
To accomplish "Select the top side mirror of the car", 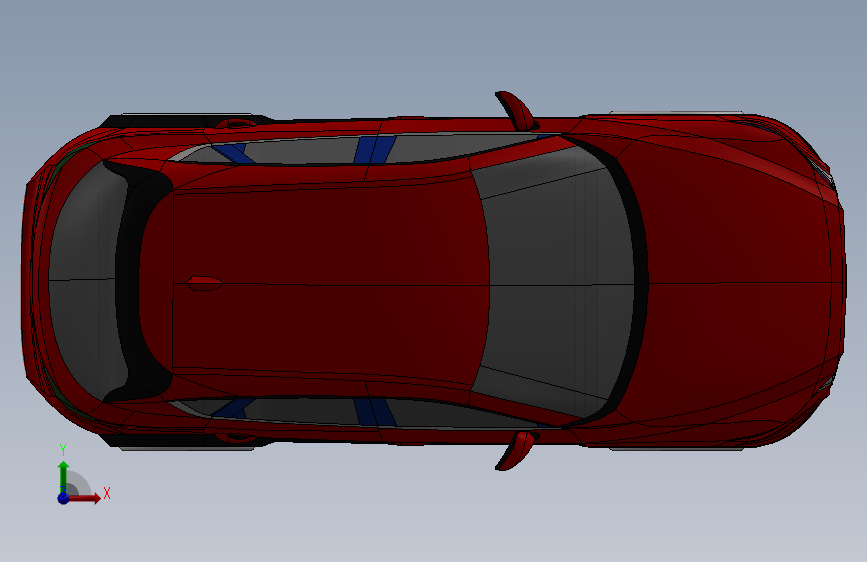I will coord(517,110).
